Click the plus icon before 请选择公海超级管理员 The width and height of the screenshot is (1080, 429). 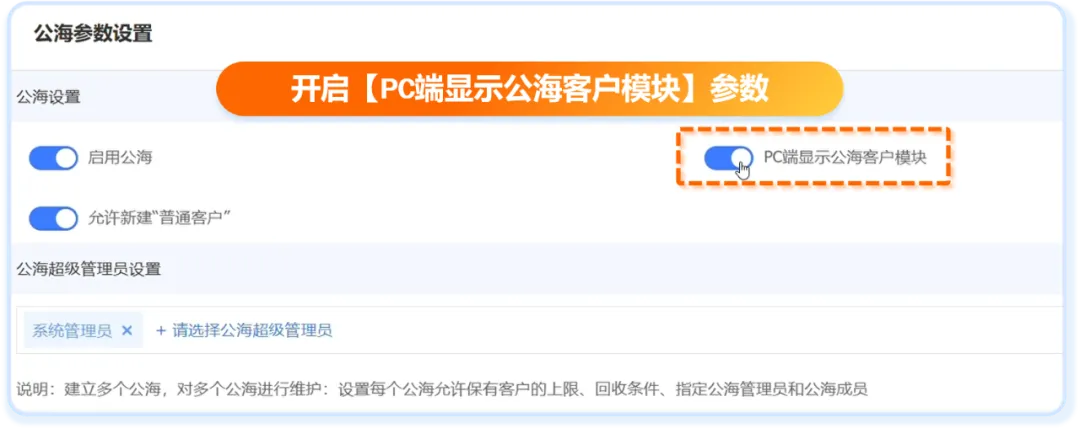tap(161, 331)
